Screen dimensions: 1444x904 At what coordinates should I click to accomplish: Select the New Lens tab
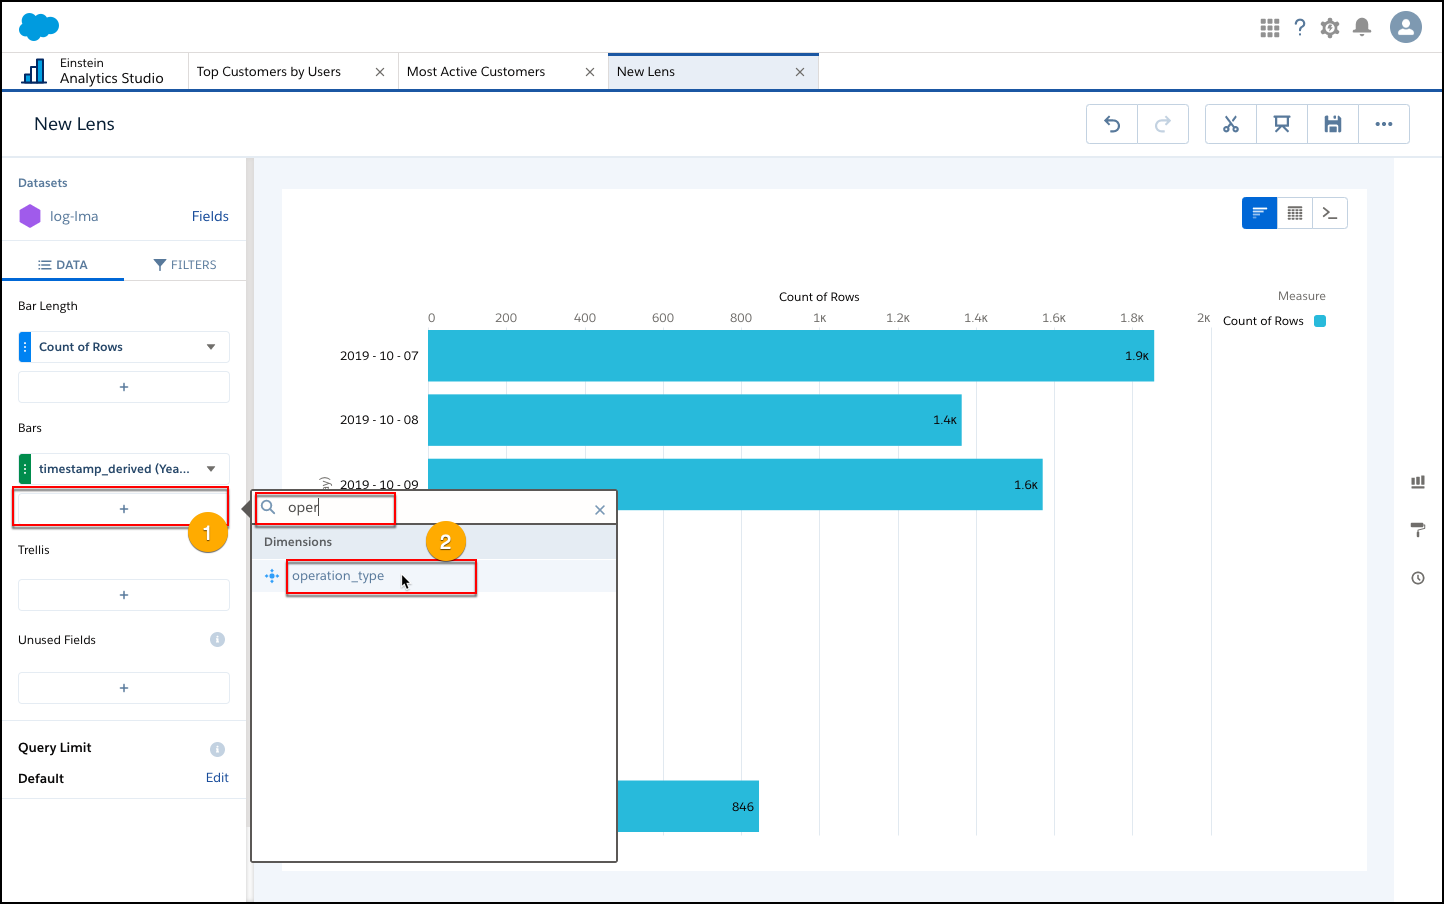pos(646,72)
